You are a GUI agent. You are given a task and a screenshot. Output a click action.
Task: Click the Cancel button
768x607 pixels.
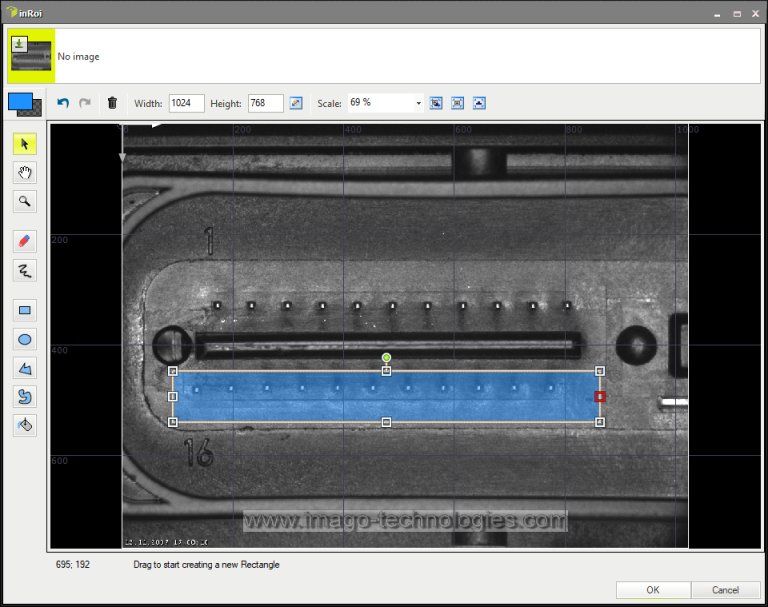pyautogui.click(x=725, y=590)
